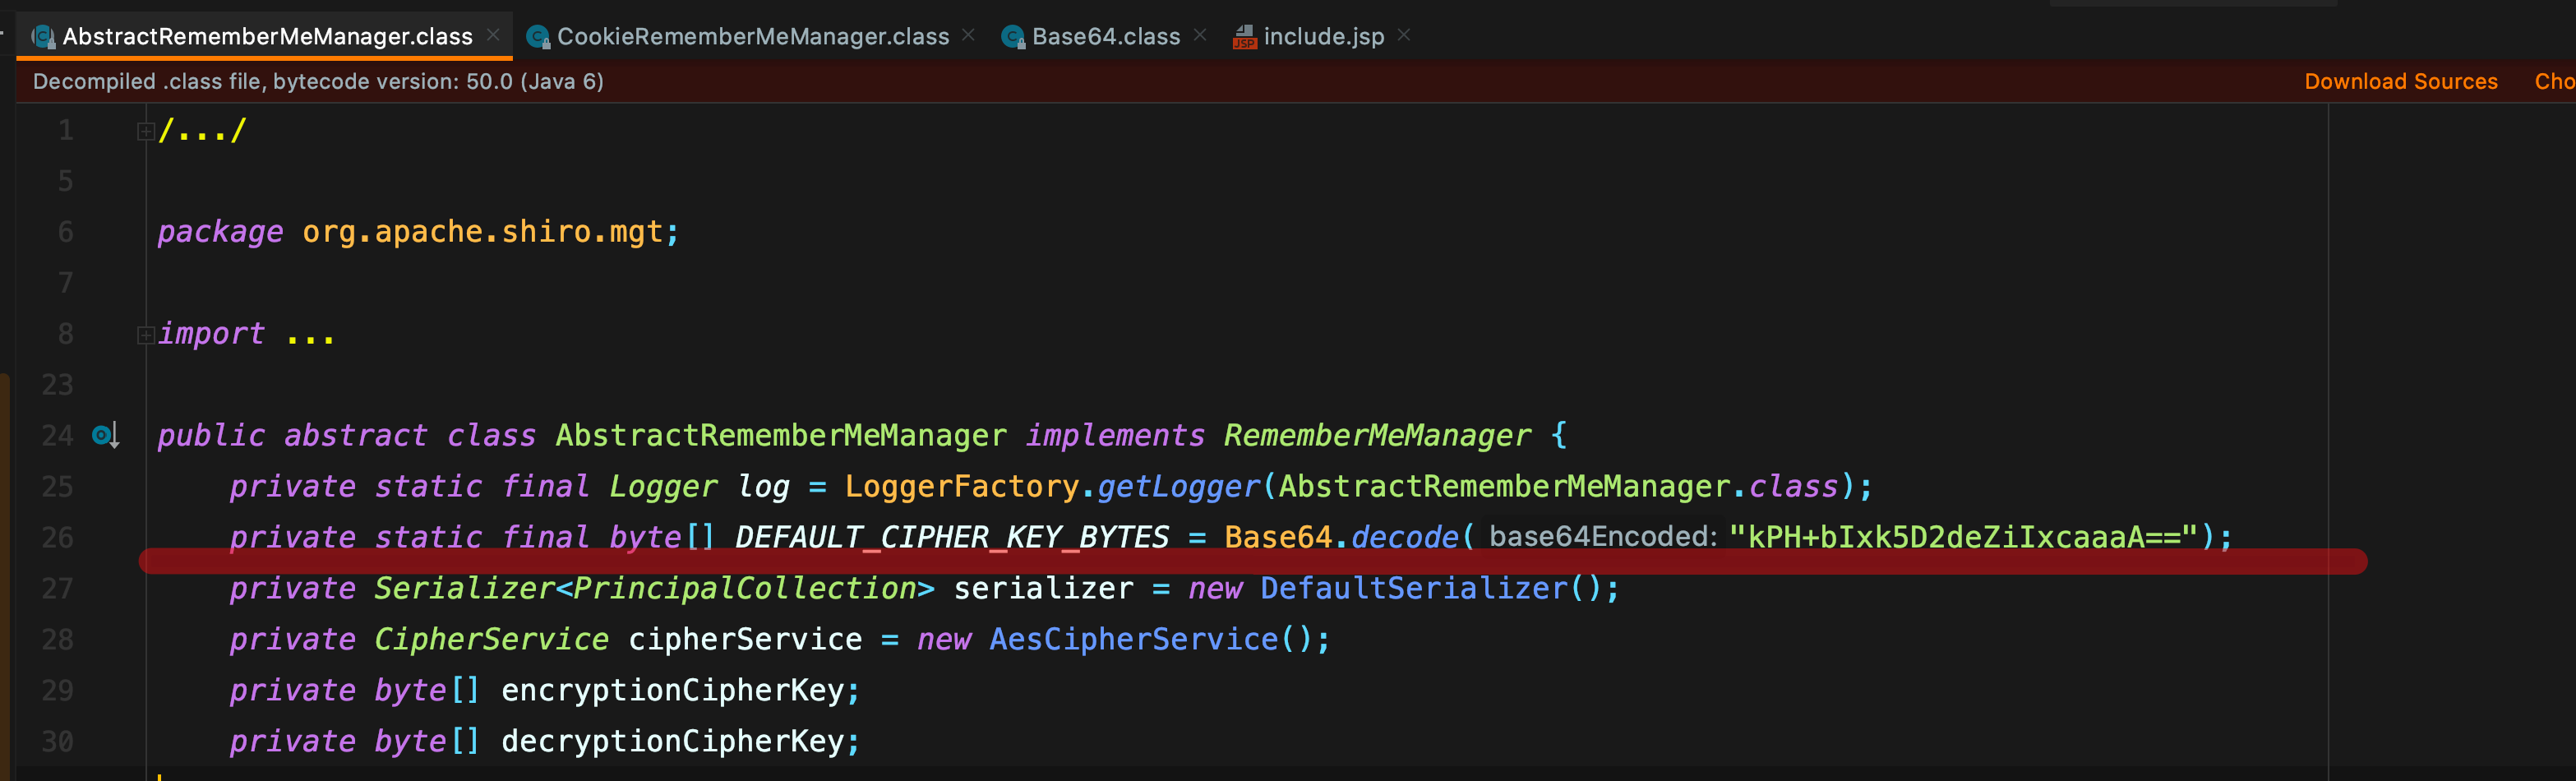Close the Base64.class editor tab
Viewport: 2576px width, 781px height.
pyautogui.click(x=1200, y=35)
